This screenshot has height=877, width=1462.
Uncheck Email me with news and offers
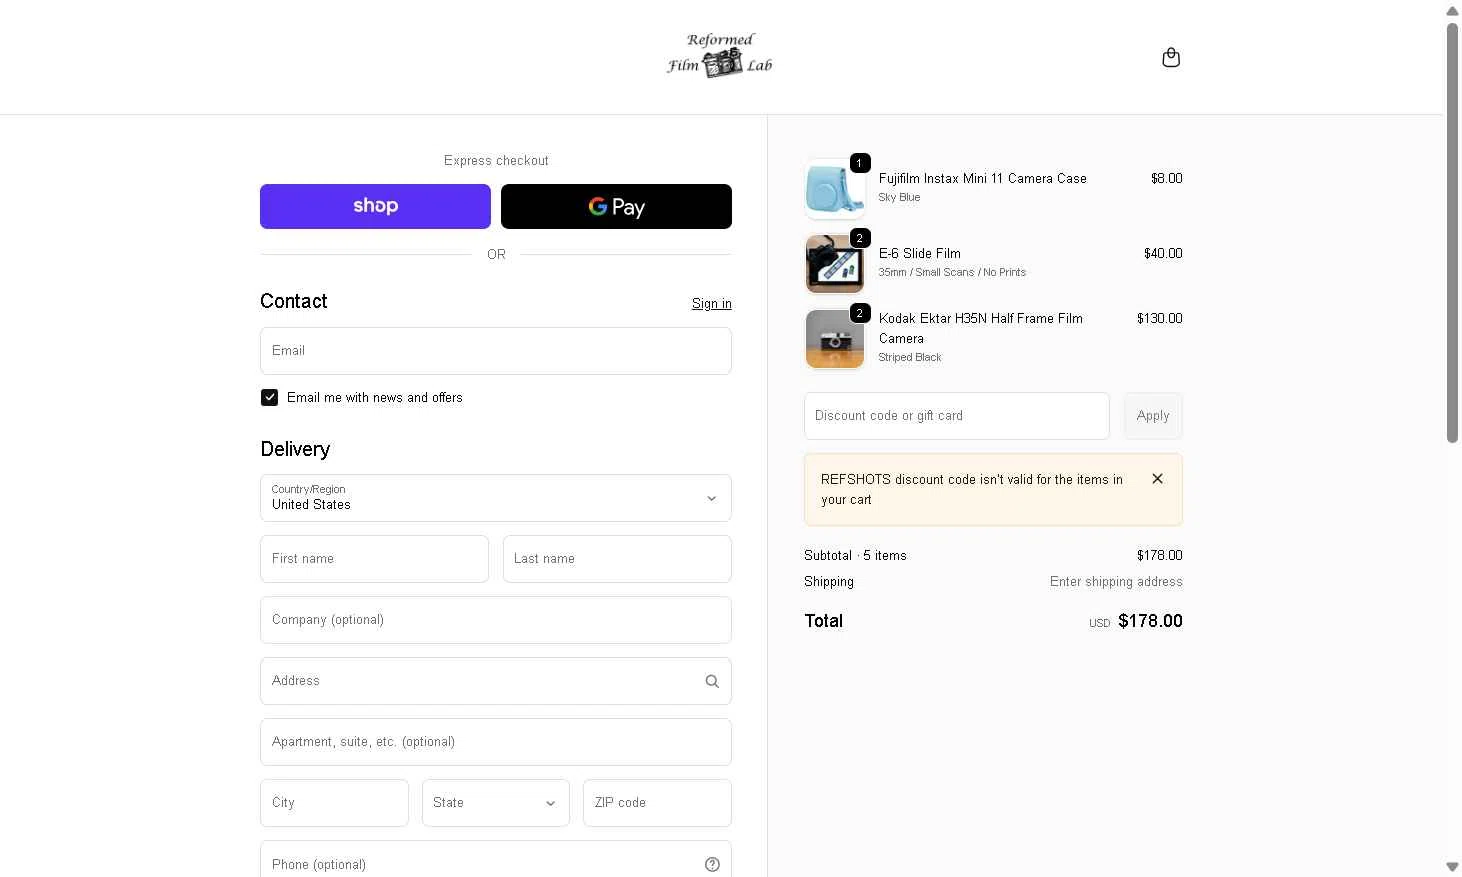(x=269, y=397)
